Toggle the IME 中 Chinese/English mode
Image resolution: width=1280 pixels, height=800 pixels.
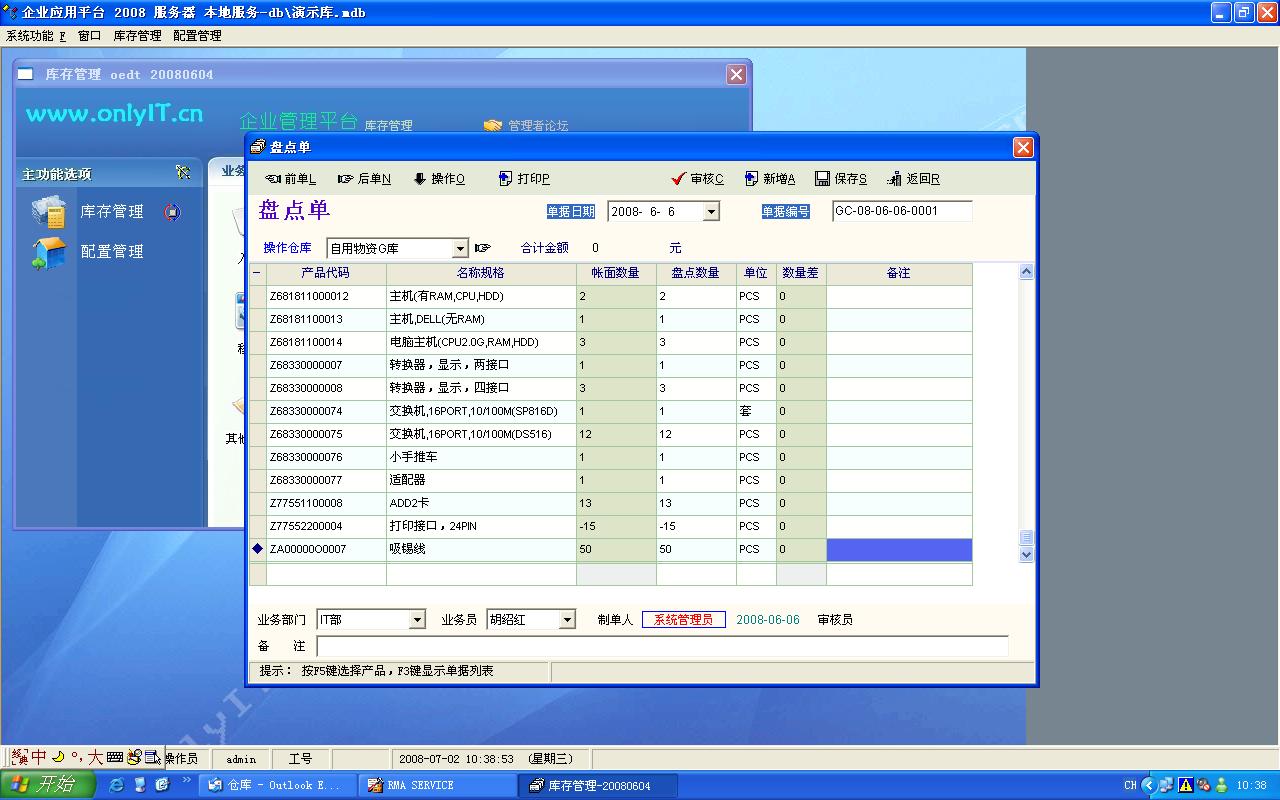[x=39, y=757]
